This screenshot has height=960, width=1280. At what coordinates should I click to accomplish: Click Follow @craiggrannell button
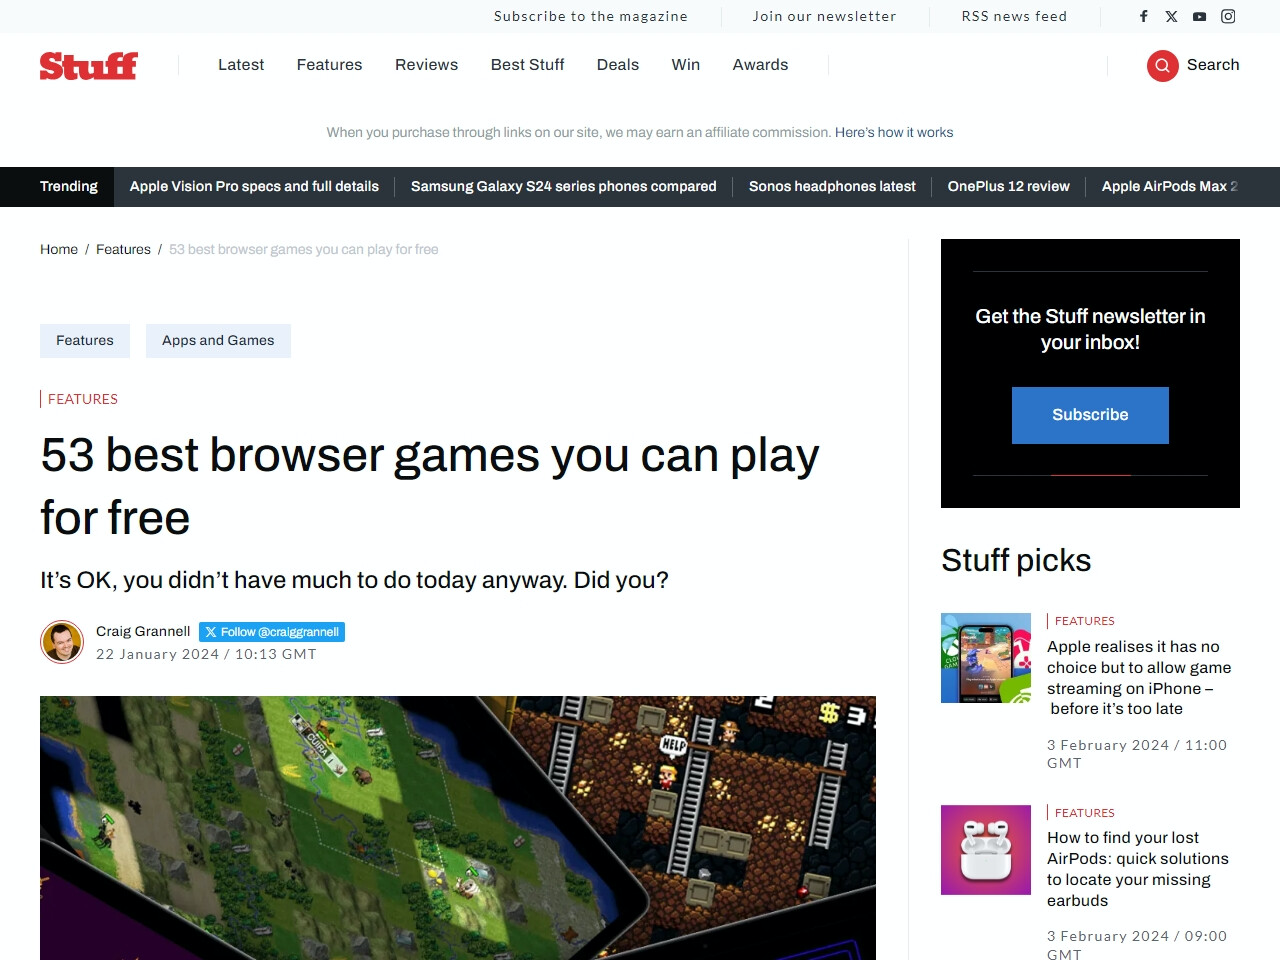point(272,632)
